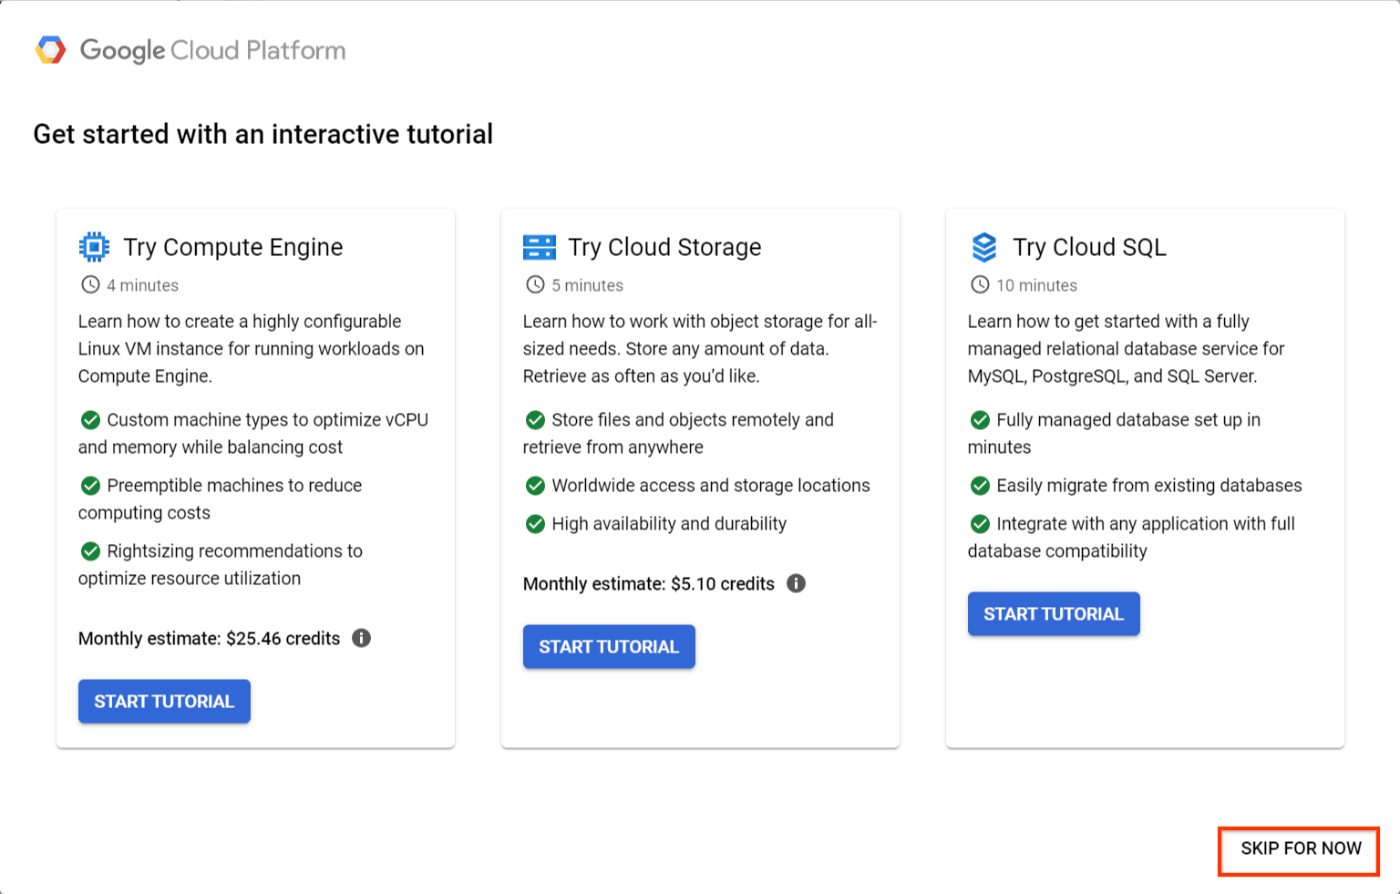Click the clock icon beside 4 minutes
The height and width of the screenshot is (894, 1400).
tap(90, 285)
